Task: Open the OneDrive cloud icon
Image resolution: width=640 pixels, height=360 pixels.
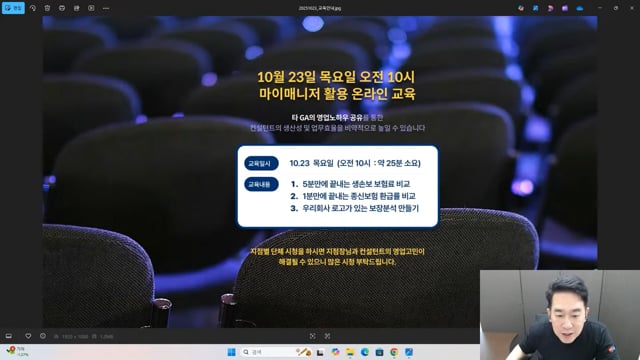Action: (580, 8)
